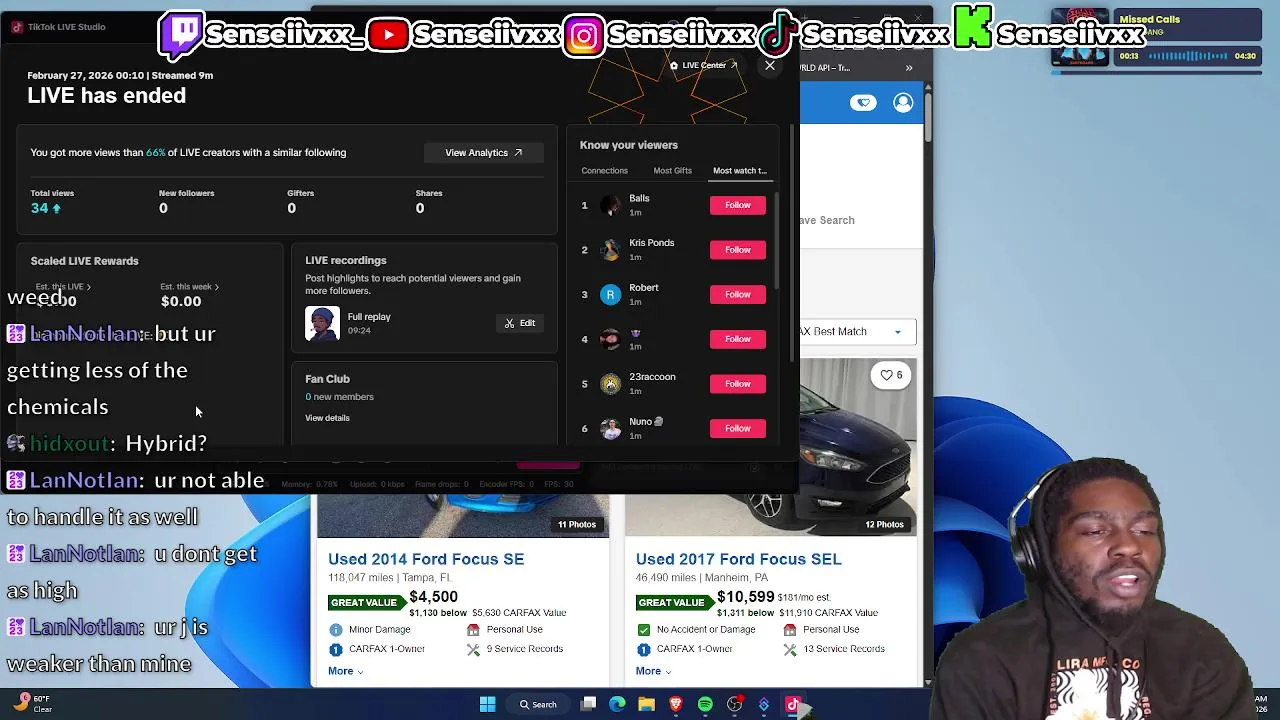1280x720 pixels.
Task: Click the Save Search text in browser
Action: [827, 220]
